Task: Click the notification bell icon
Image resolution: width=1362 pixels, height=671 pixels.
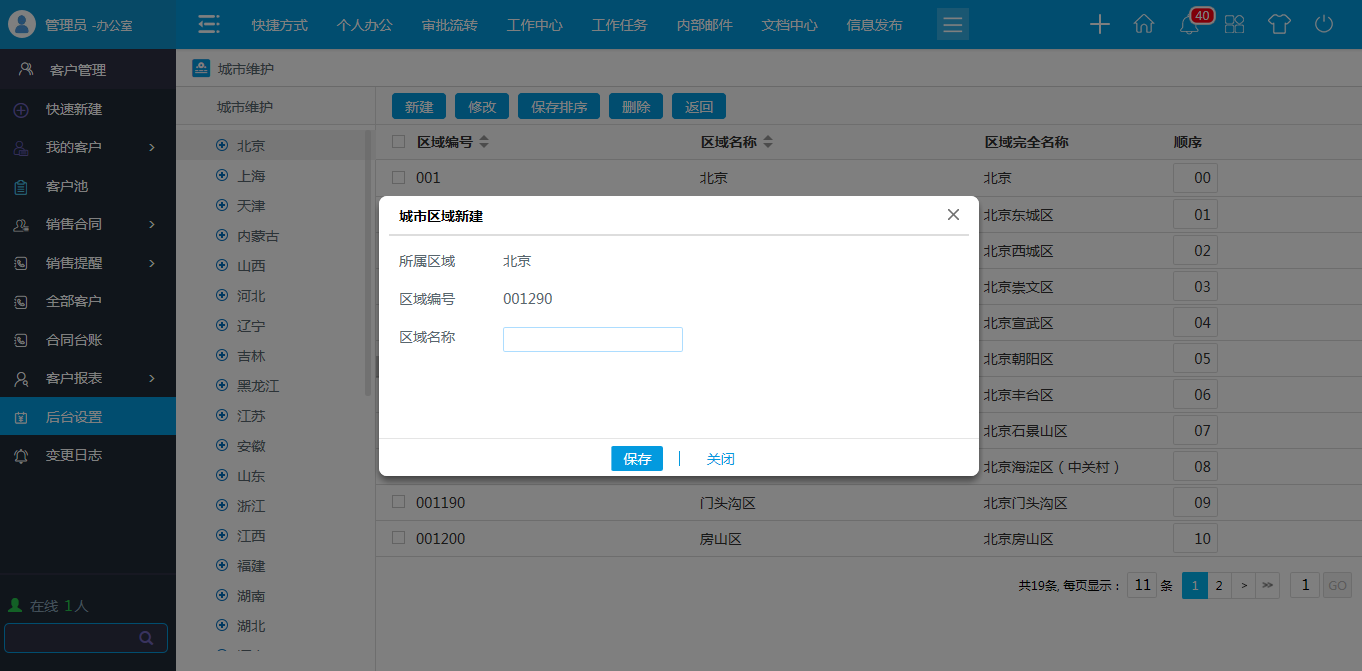Action: (x=1189, y=25)
